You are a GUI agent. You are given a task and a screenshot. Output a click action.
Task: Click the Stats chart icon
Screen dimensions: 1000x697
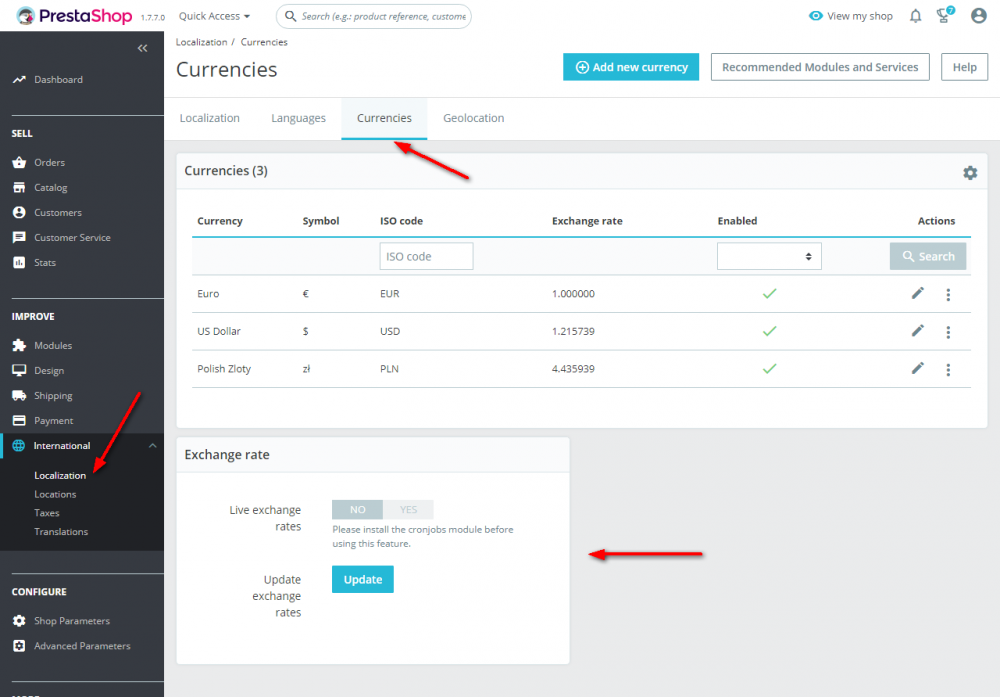coord(19,262)
